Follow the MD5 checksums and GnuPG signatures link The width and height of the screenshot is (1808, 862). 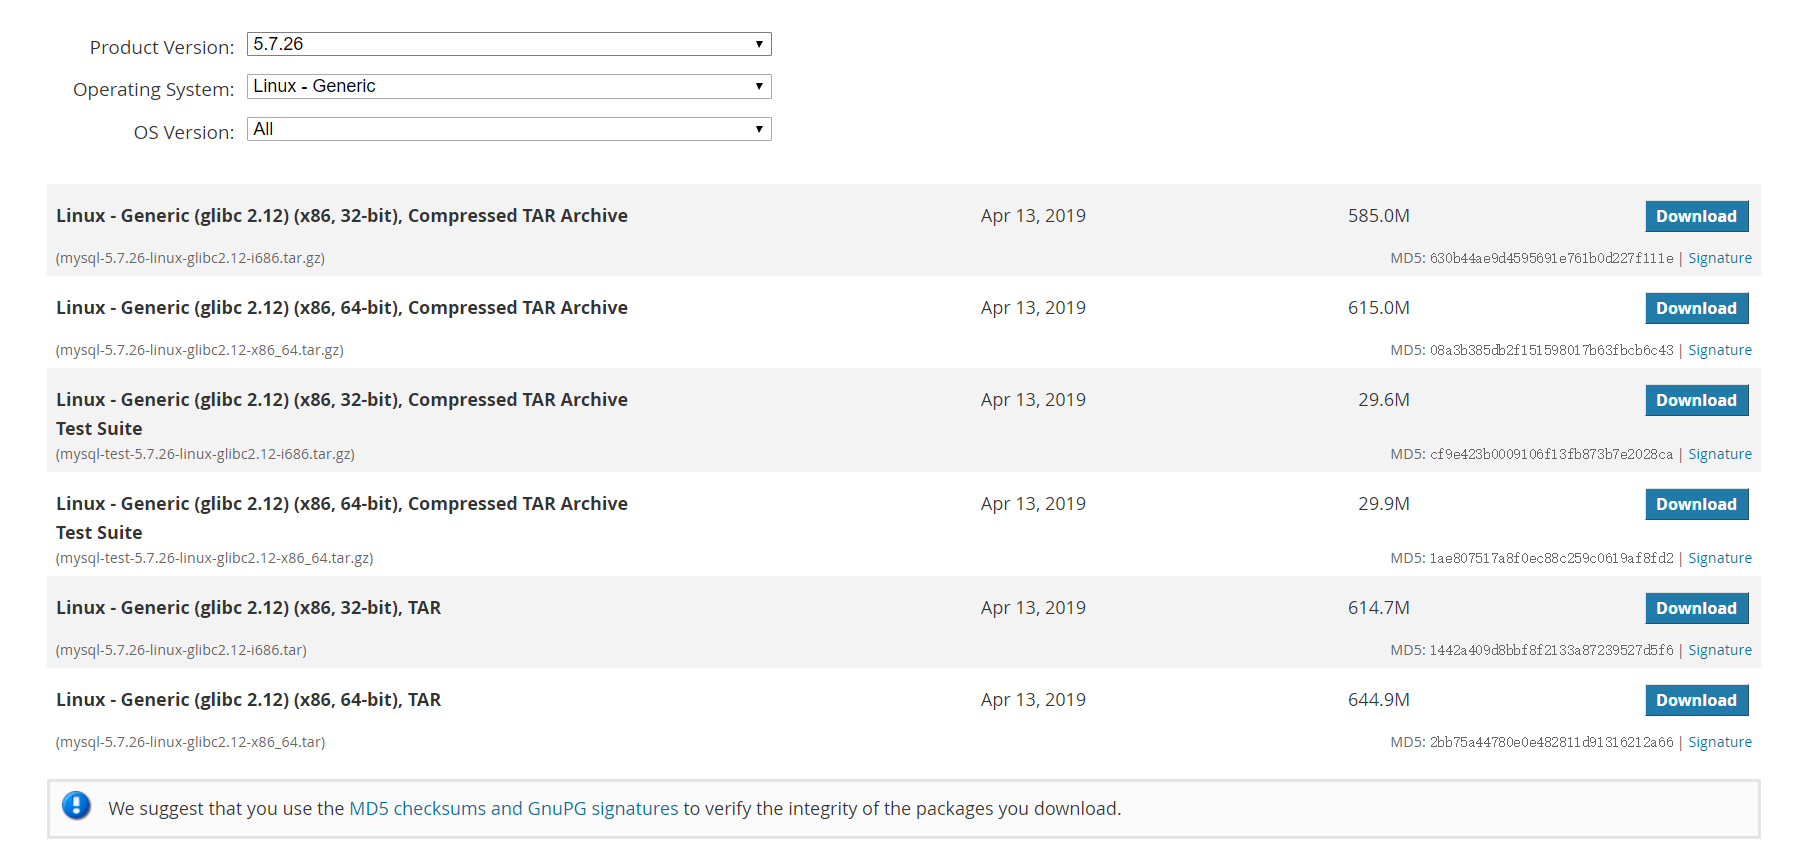click(513, 808)
